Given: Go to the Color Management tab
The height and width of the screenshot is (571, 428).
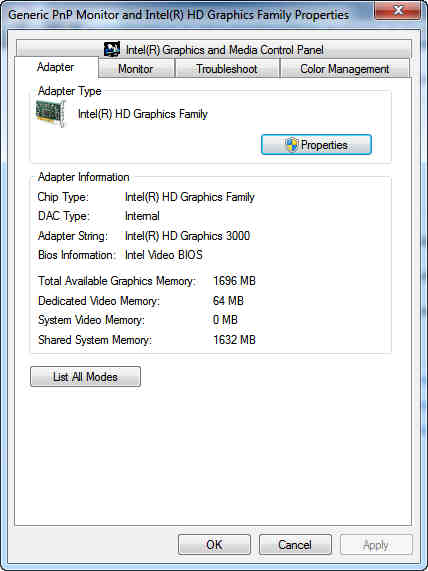Looking at the screenshot, I should click(345, 69).
